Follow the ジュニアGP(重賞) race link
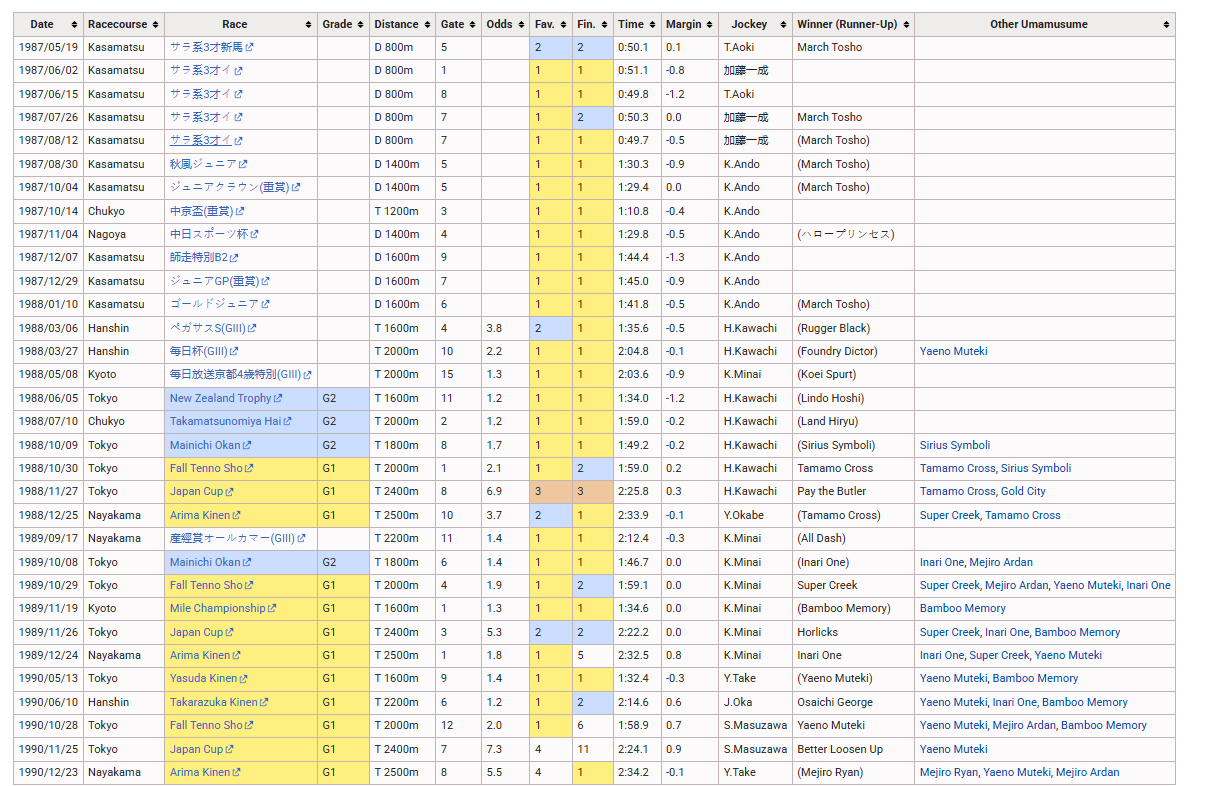1212x786 pixels. [215, 281]
